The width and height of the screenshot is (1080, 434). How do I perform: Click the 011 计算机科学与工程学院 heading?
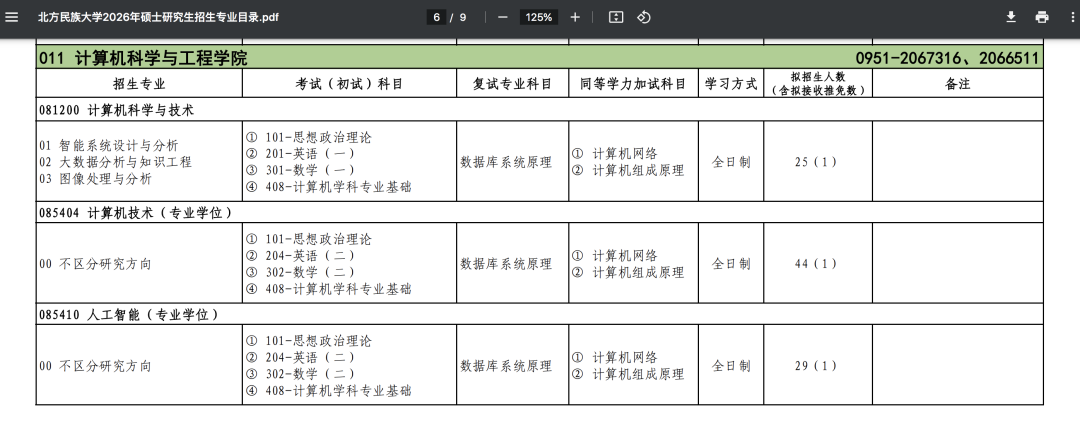143,58
